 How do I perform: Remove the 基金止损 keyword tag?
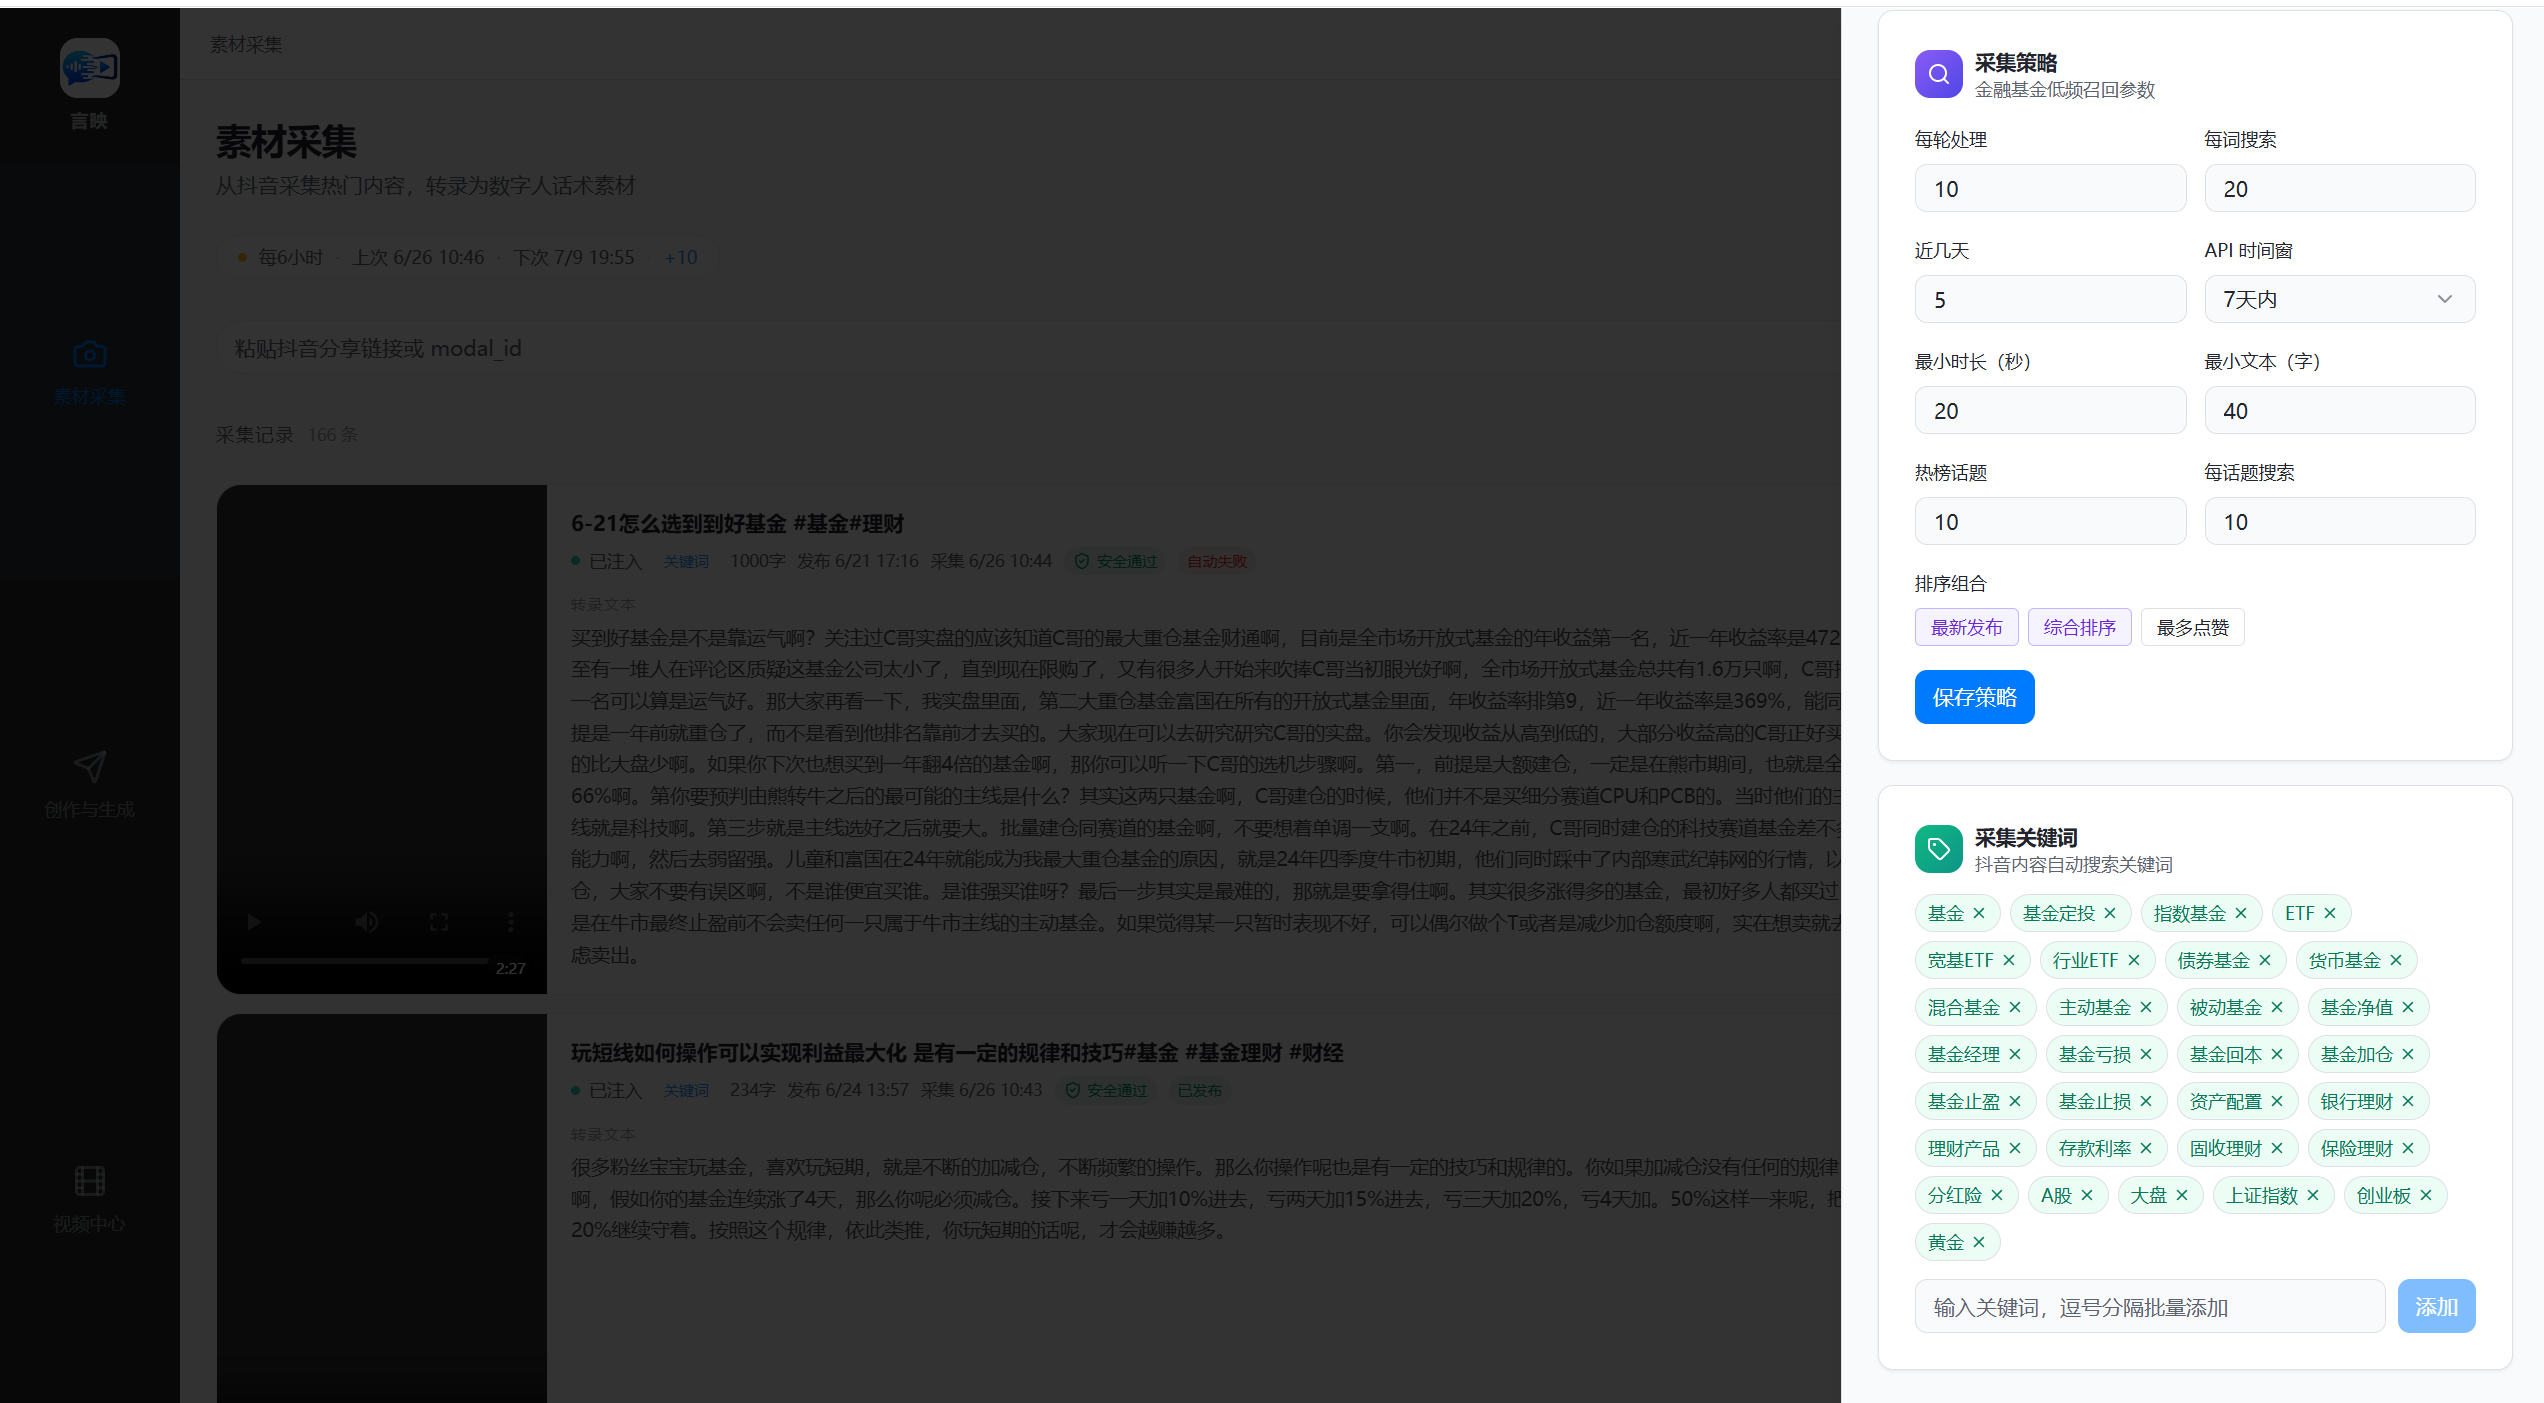click(x=2145, y=1101)
